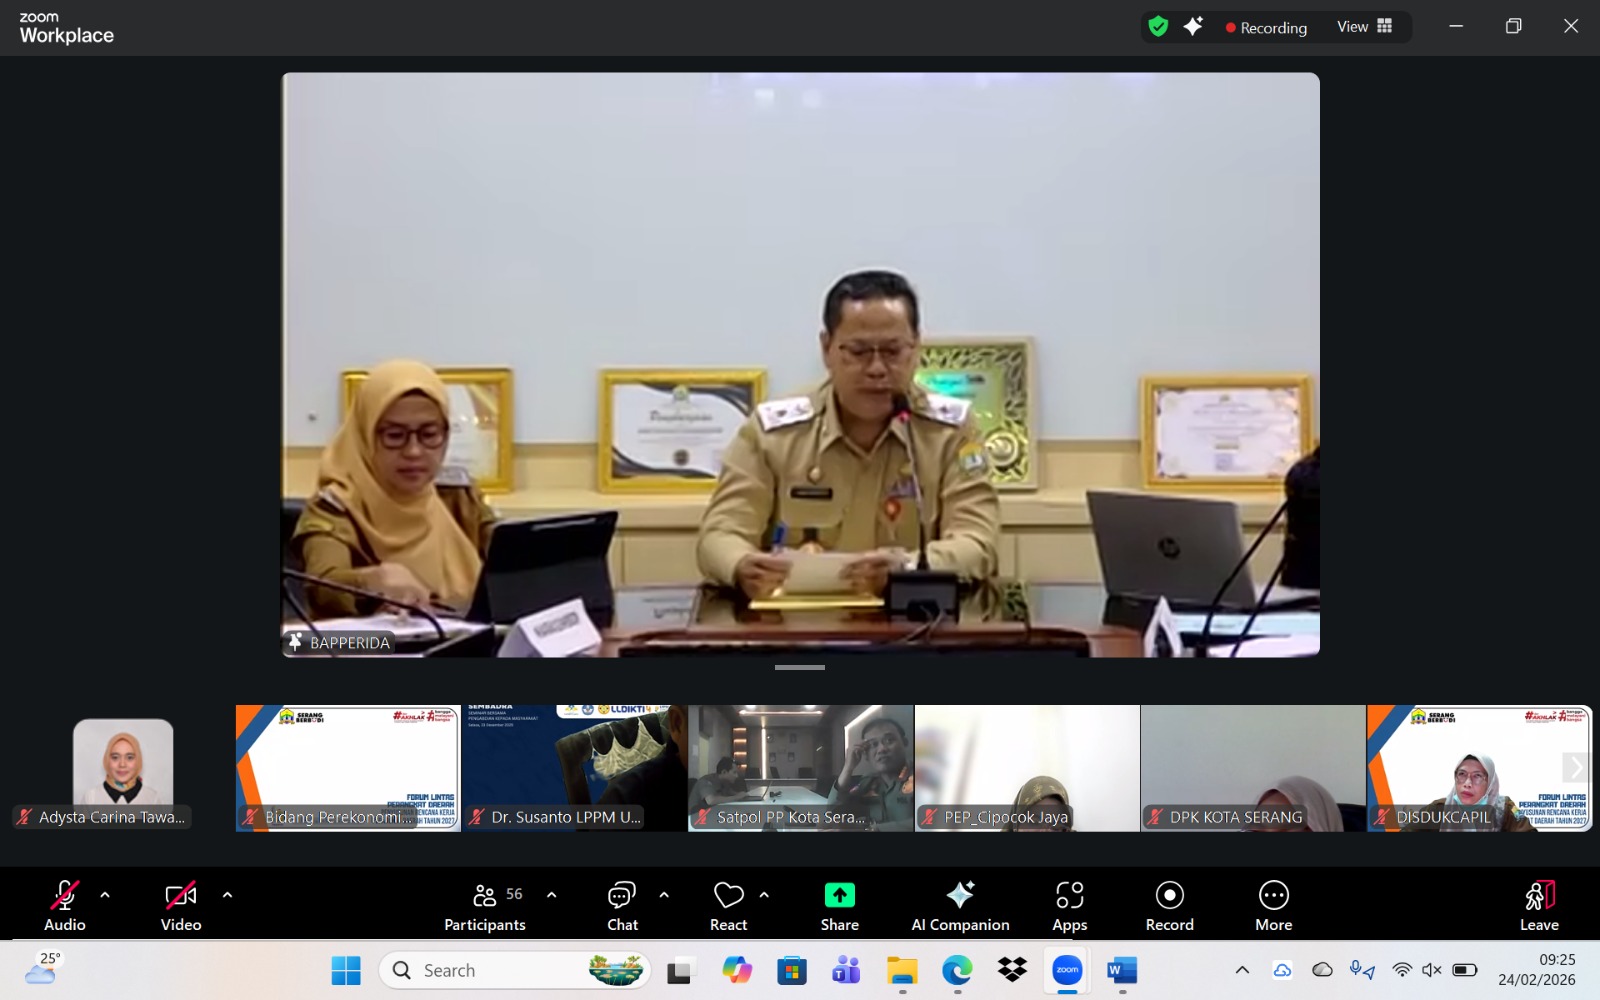Open the Apps panel
The image size is (1600, 1000).
[1069, 905]
